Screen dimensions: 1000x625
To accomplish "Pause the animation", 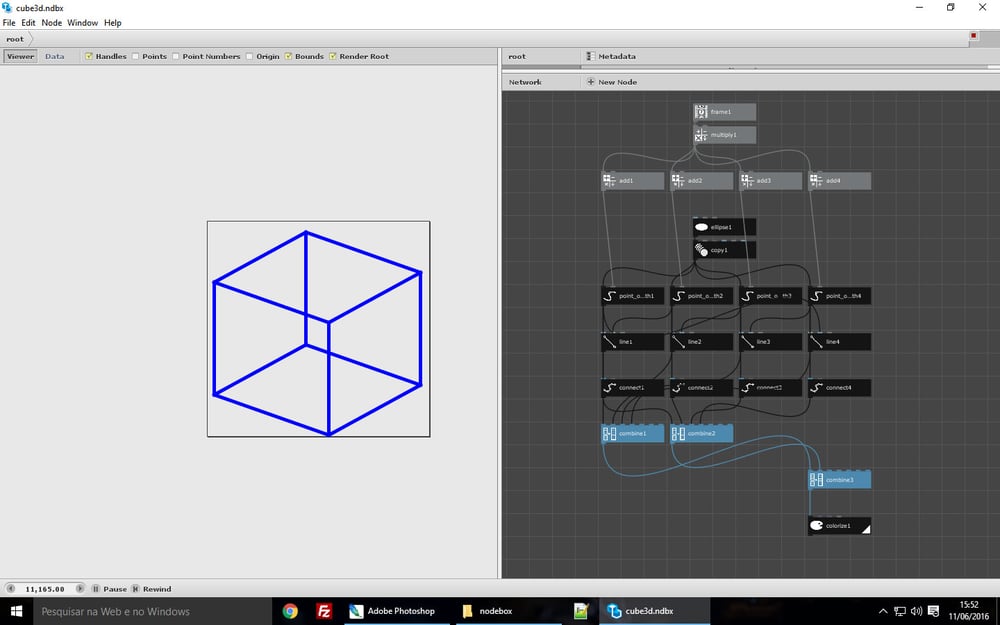I will pyautogui.click(x=109, y=589).
